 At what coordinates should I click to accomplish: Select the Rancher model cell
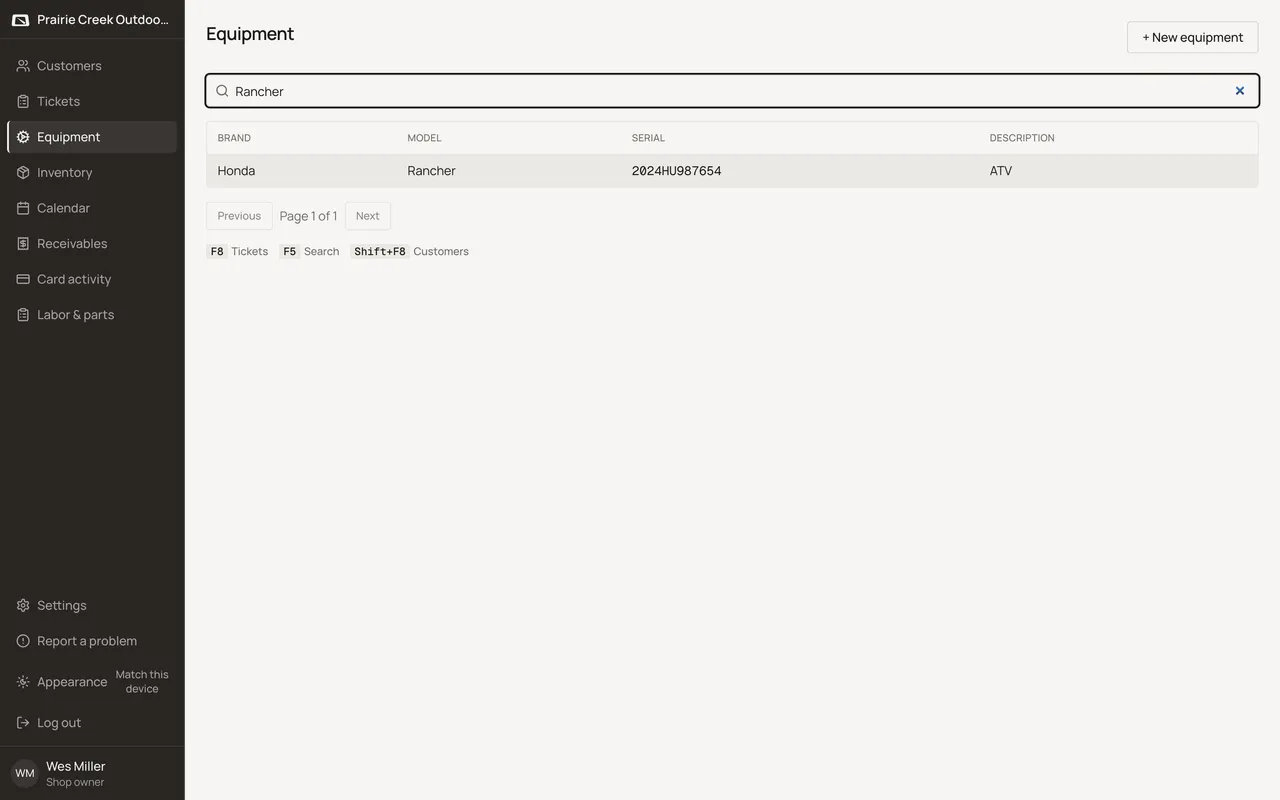coord(431,171)
